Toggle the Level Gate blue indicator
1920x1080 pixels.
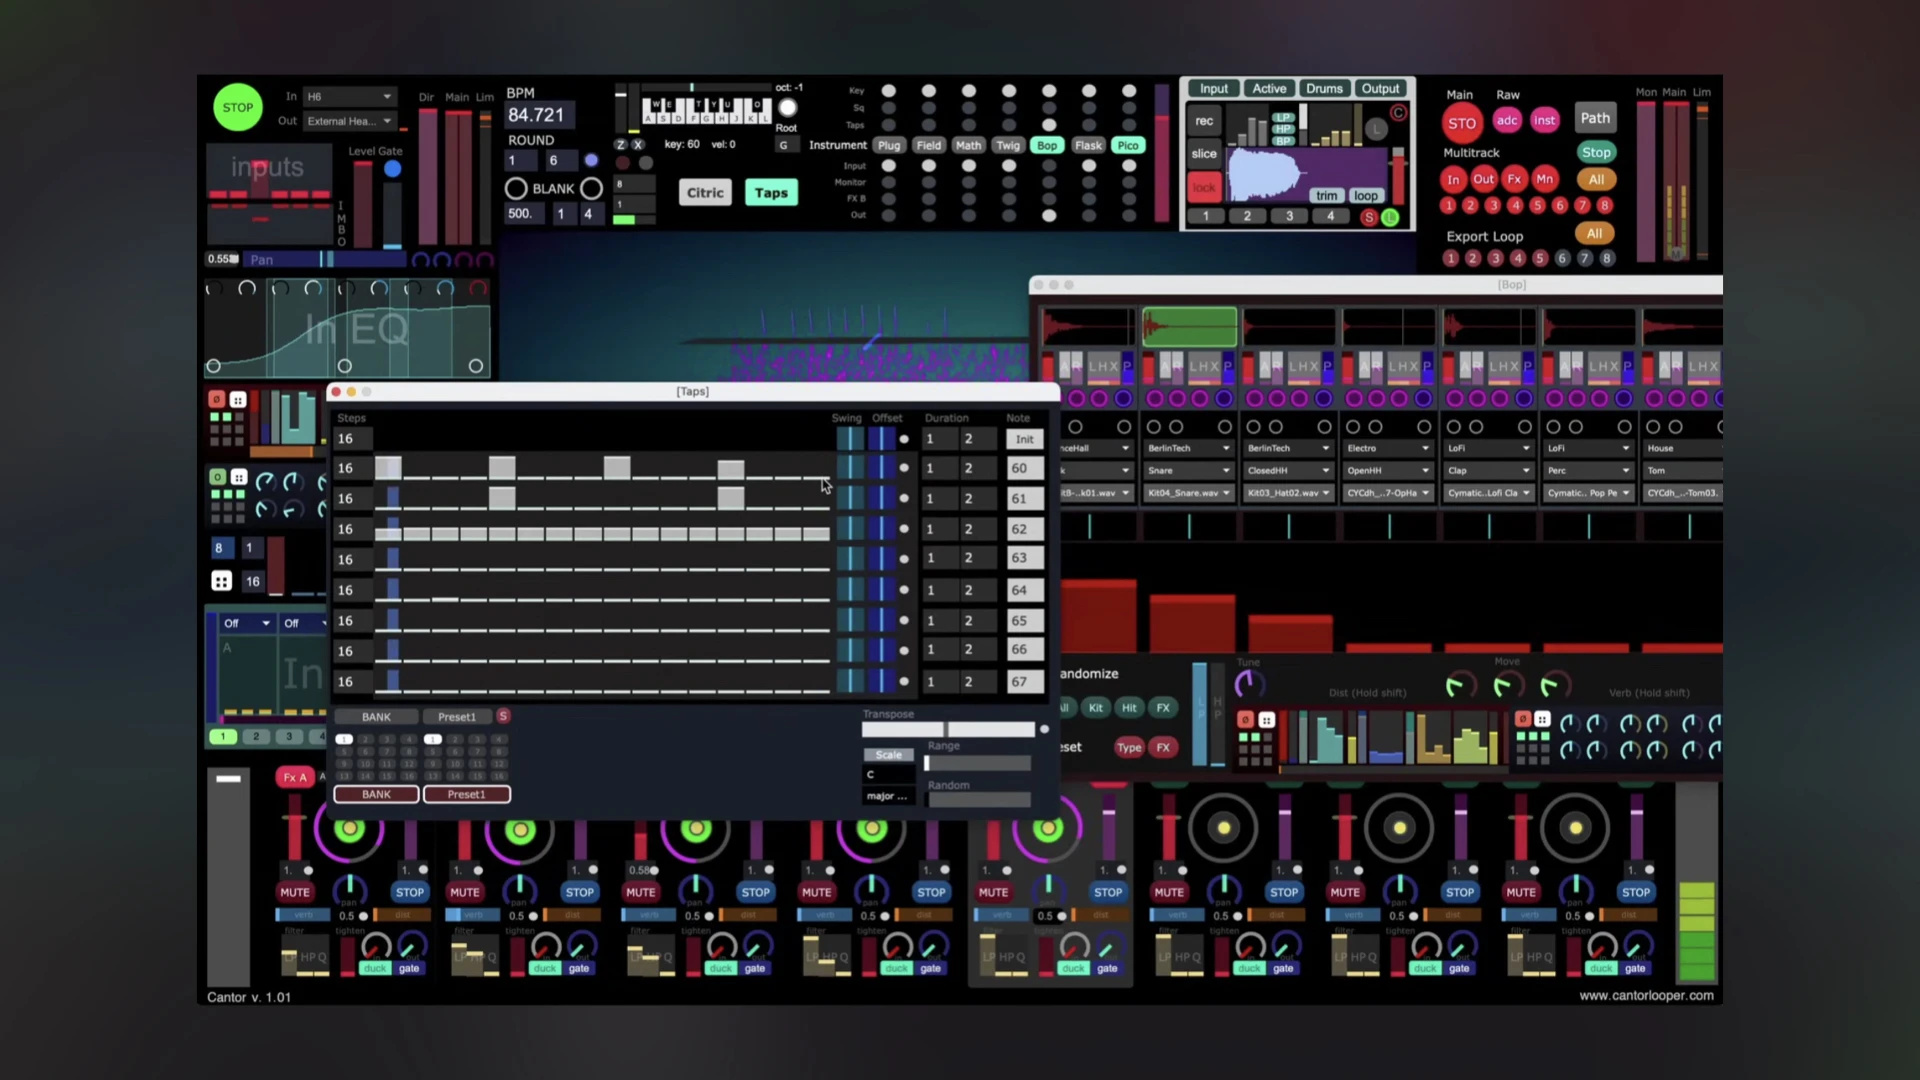pos(393,169)
